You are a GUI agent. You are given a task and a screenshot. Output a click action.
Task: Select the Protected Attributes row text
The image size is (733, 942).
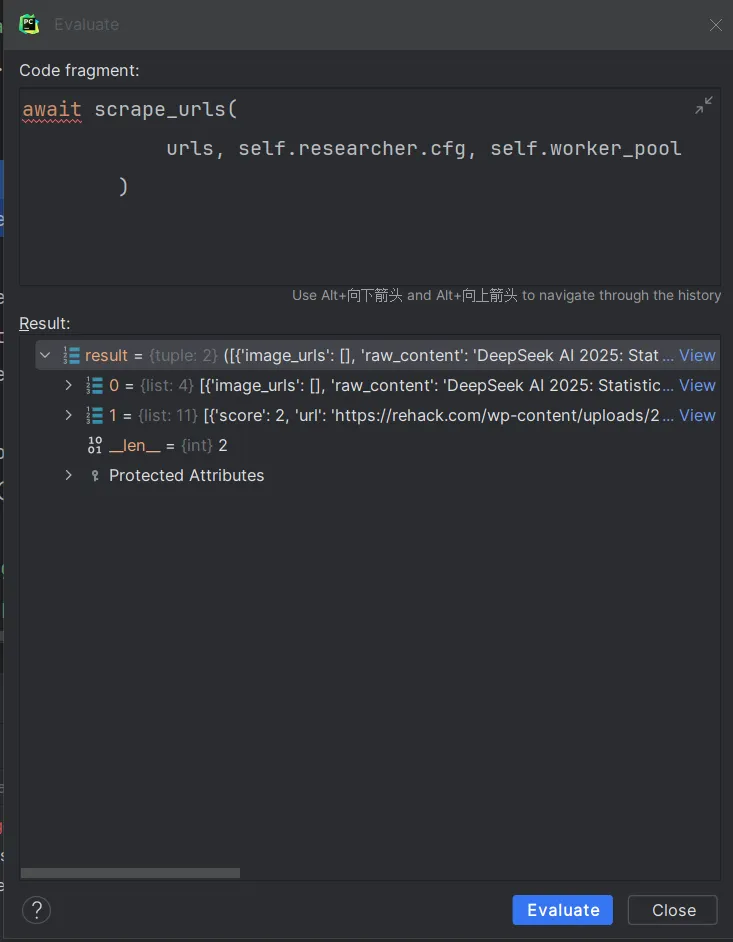[x=186, y=475]
